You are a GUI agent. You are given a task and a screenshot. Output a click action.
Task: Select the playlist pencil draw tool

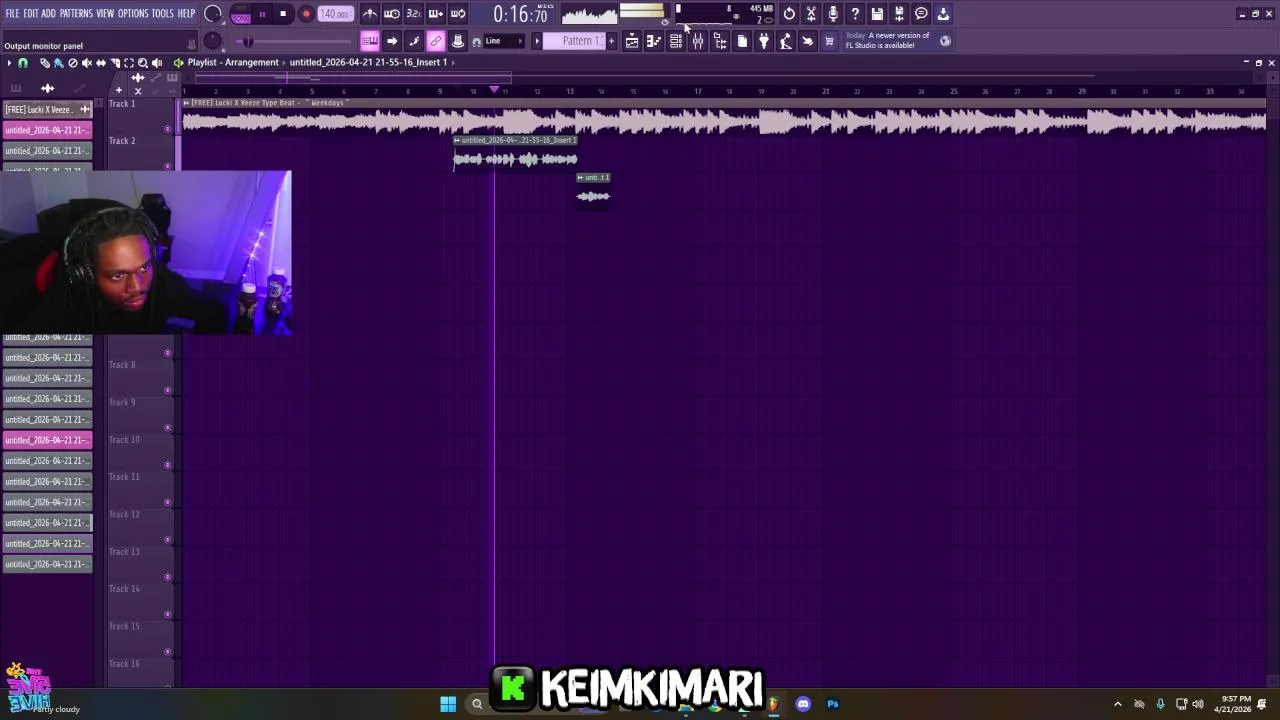point(45,62)
